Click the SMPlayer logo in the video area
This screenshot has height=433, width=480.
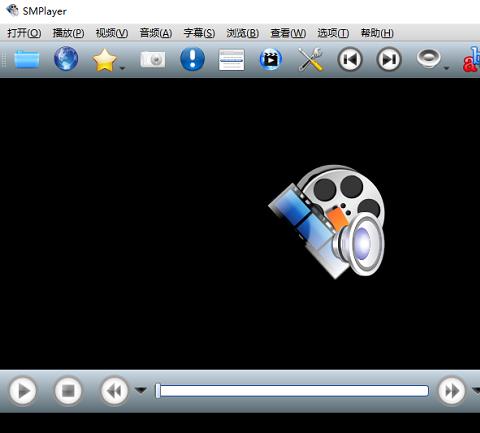coord(327,221)
